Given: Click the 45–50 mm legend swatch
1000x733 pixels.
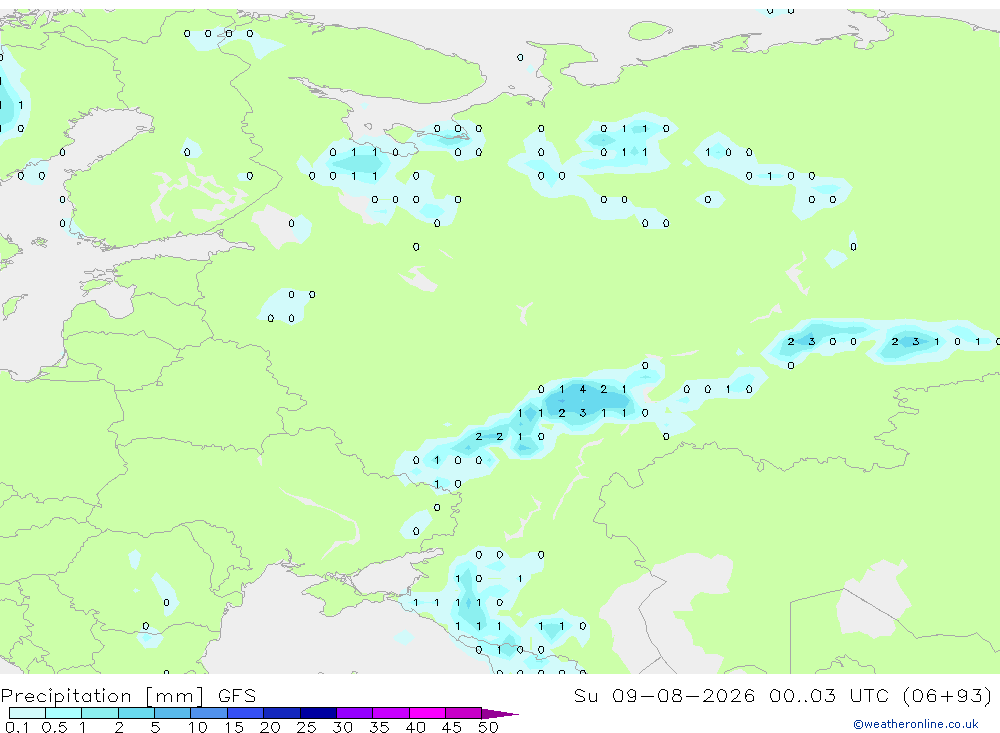Looking at the screenshot, I should click(x=463, y=713).
